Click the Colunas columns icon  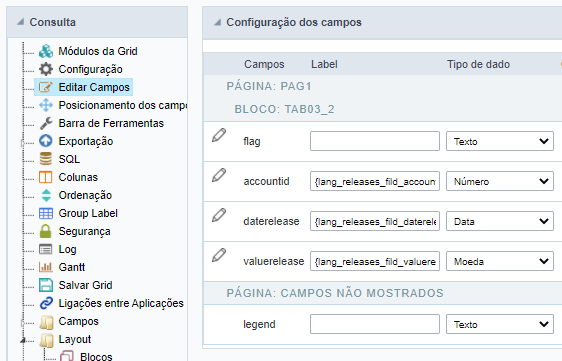click(x=46, y=177)
